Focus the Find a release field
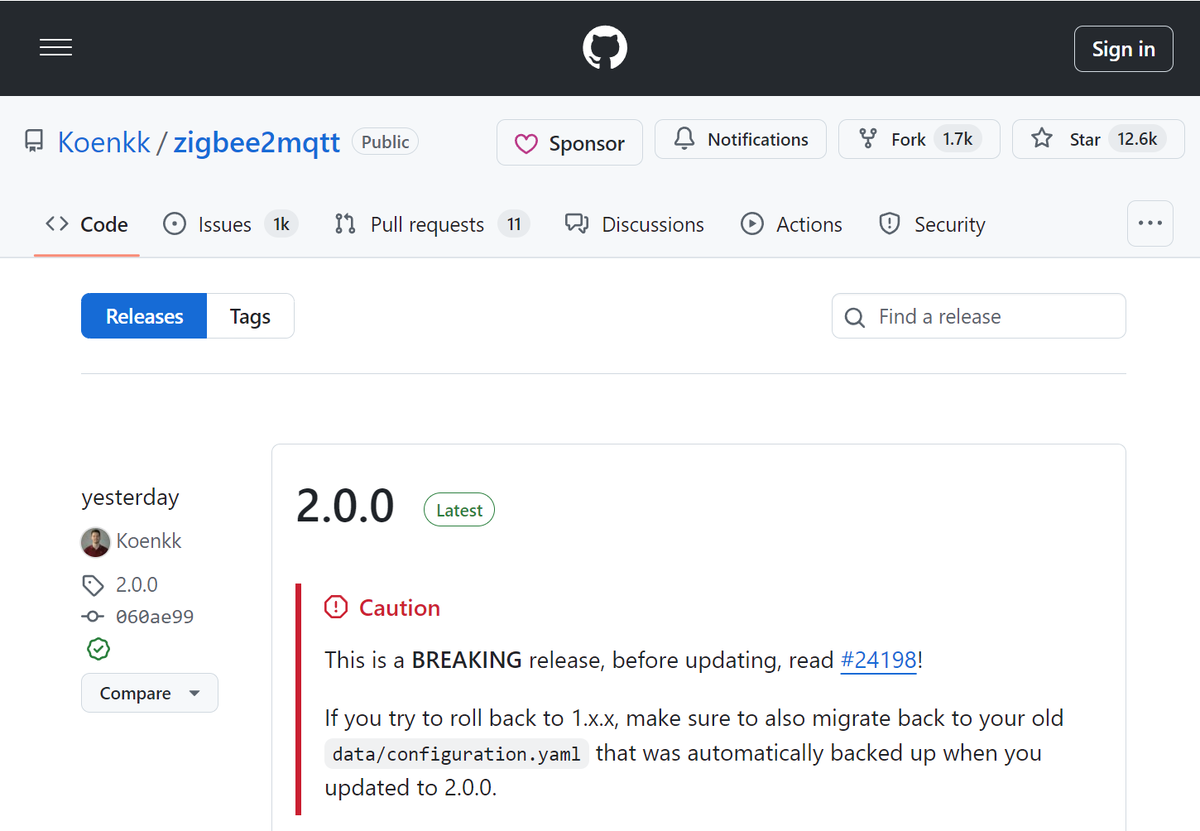Image resolution: width=1200 pixels, height=831 pixels. (995, 317)
